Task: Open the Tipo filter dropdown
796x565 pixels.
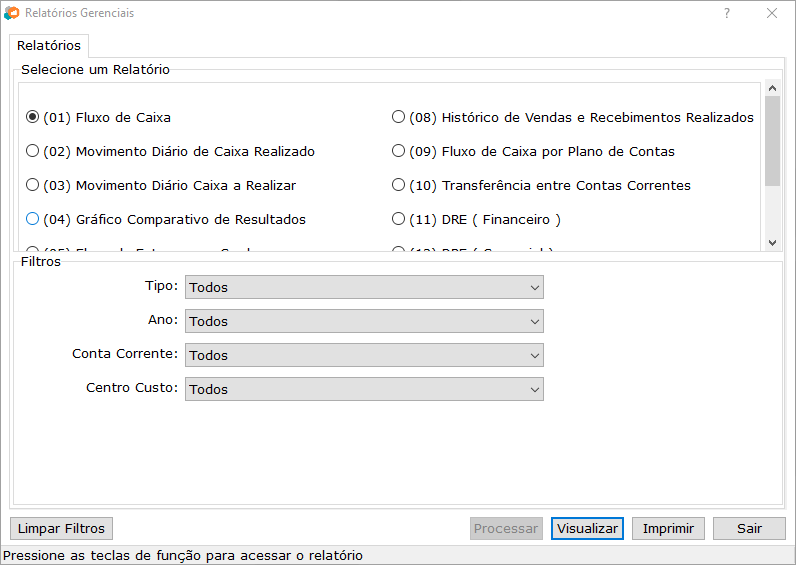Action: click(364, 287)
